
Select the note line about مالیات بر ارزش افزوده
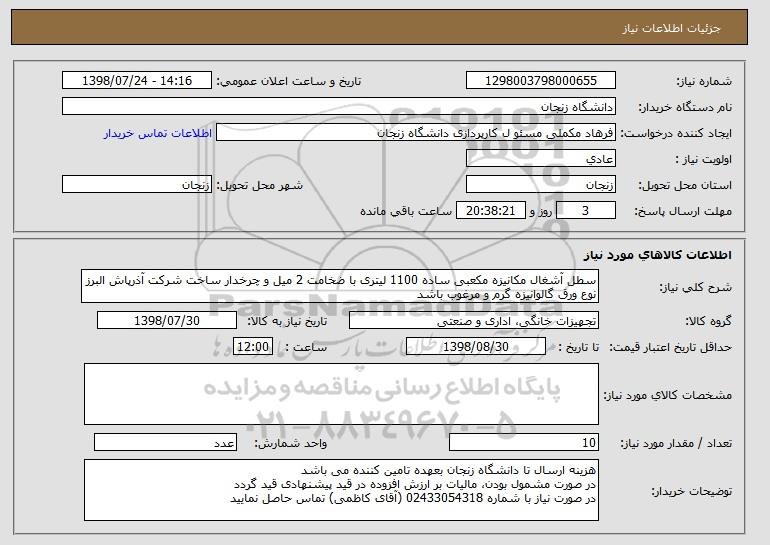415,484
